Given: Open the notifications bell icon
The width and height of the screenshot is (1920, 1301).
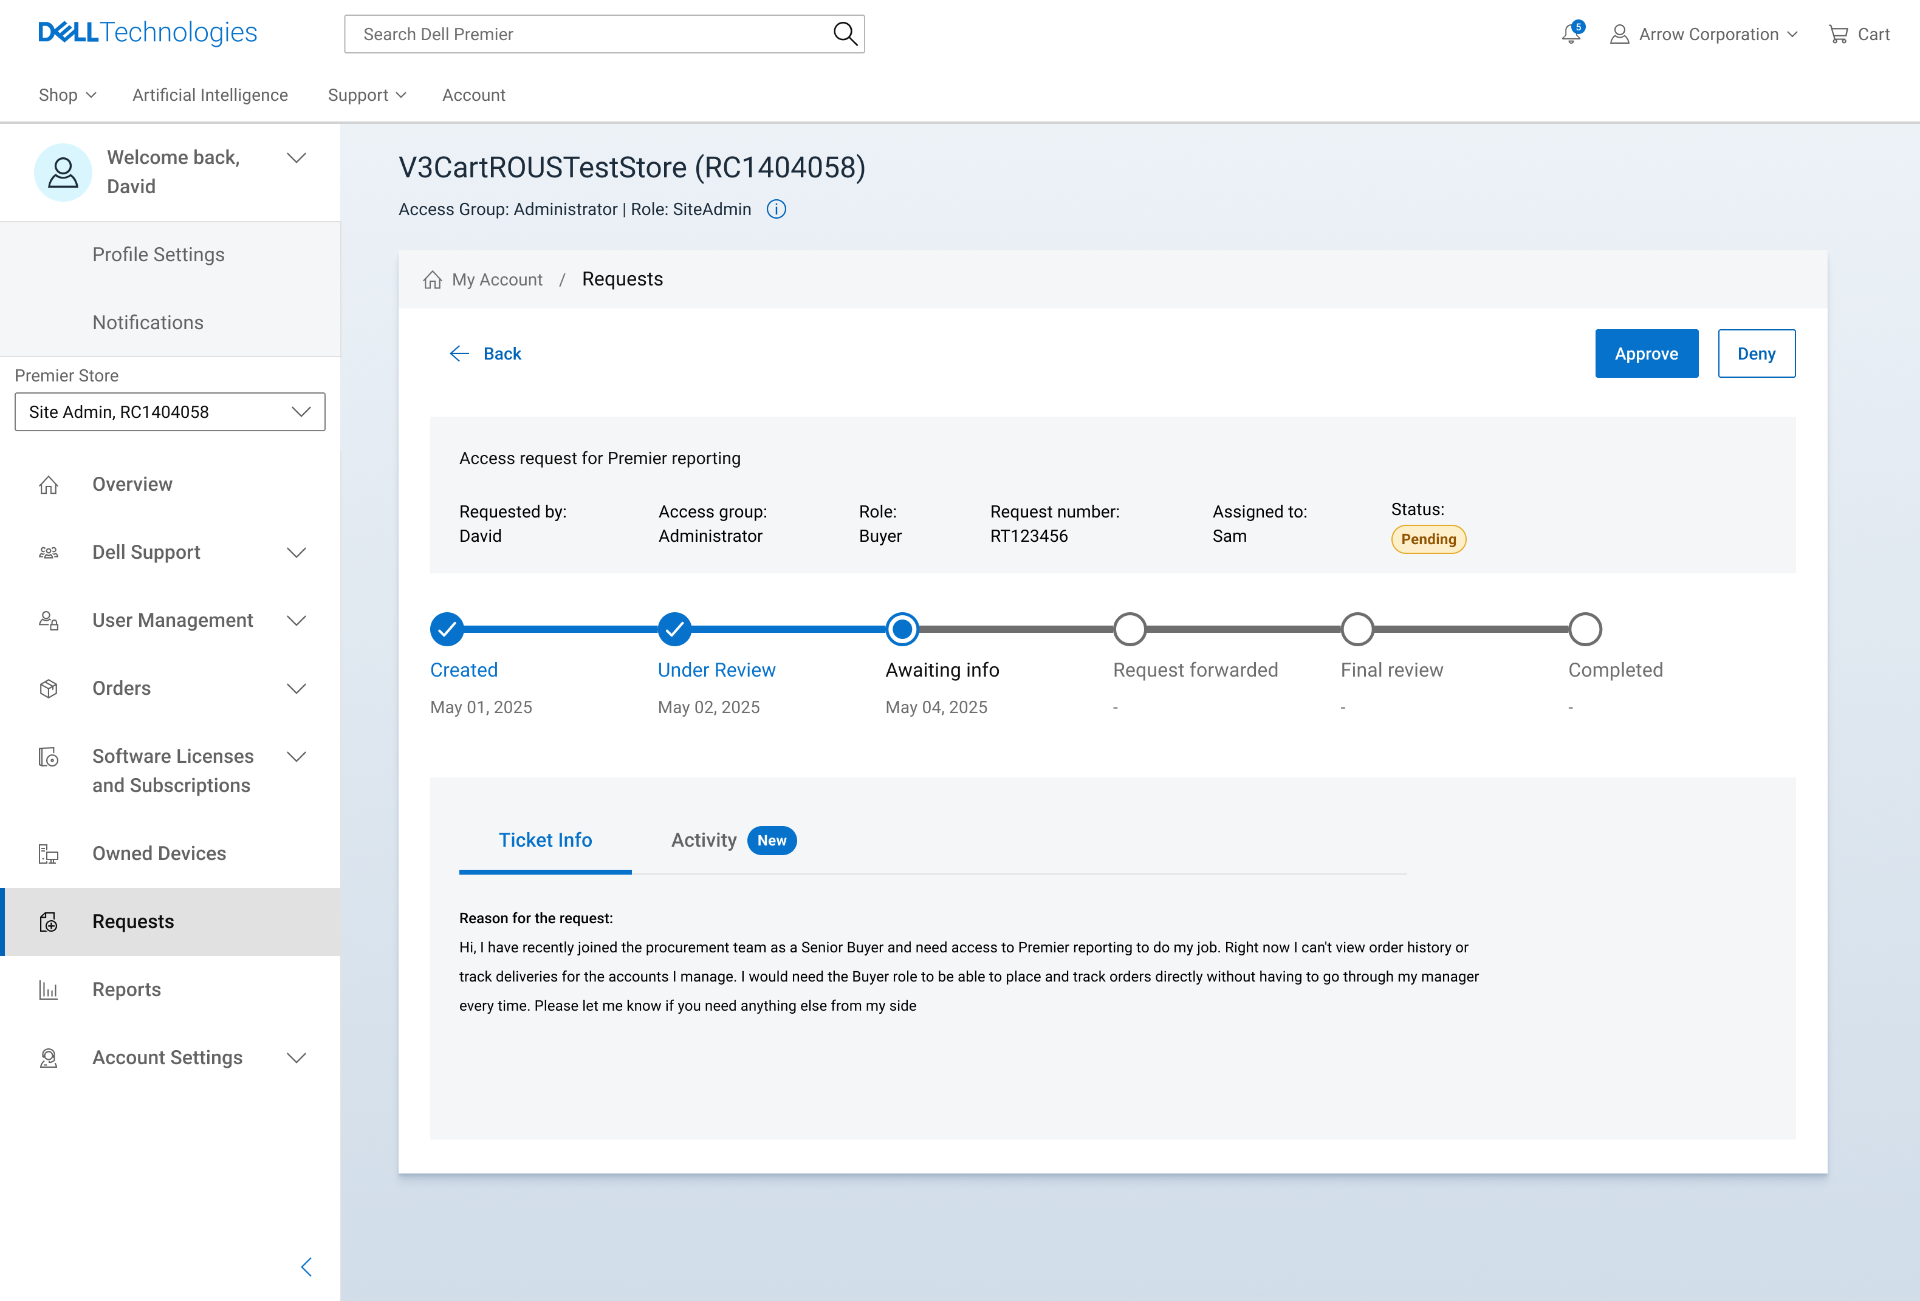Looking at the screenshot, I should pos(1571,34).
